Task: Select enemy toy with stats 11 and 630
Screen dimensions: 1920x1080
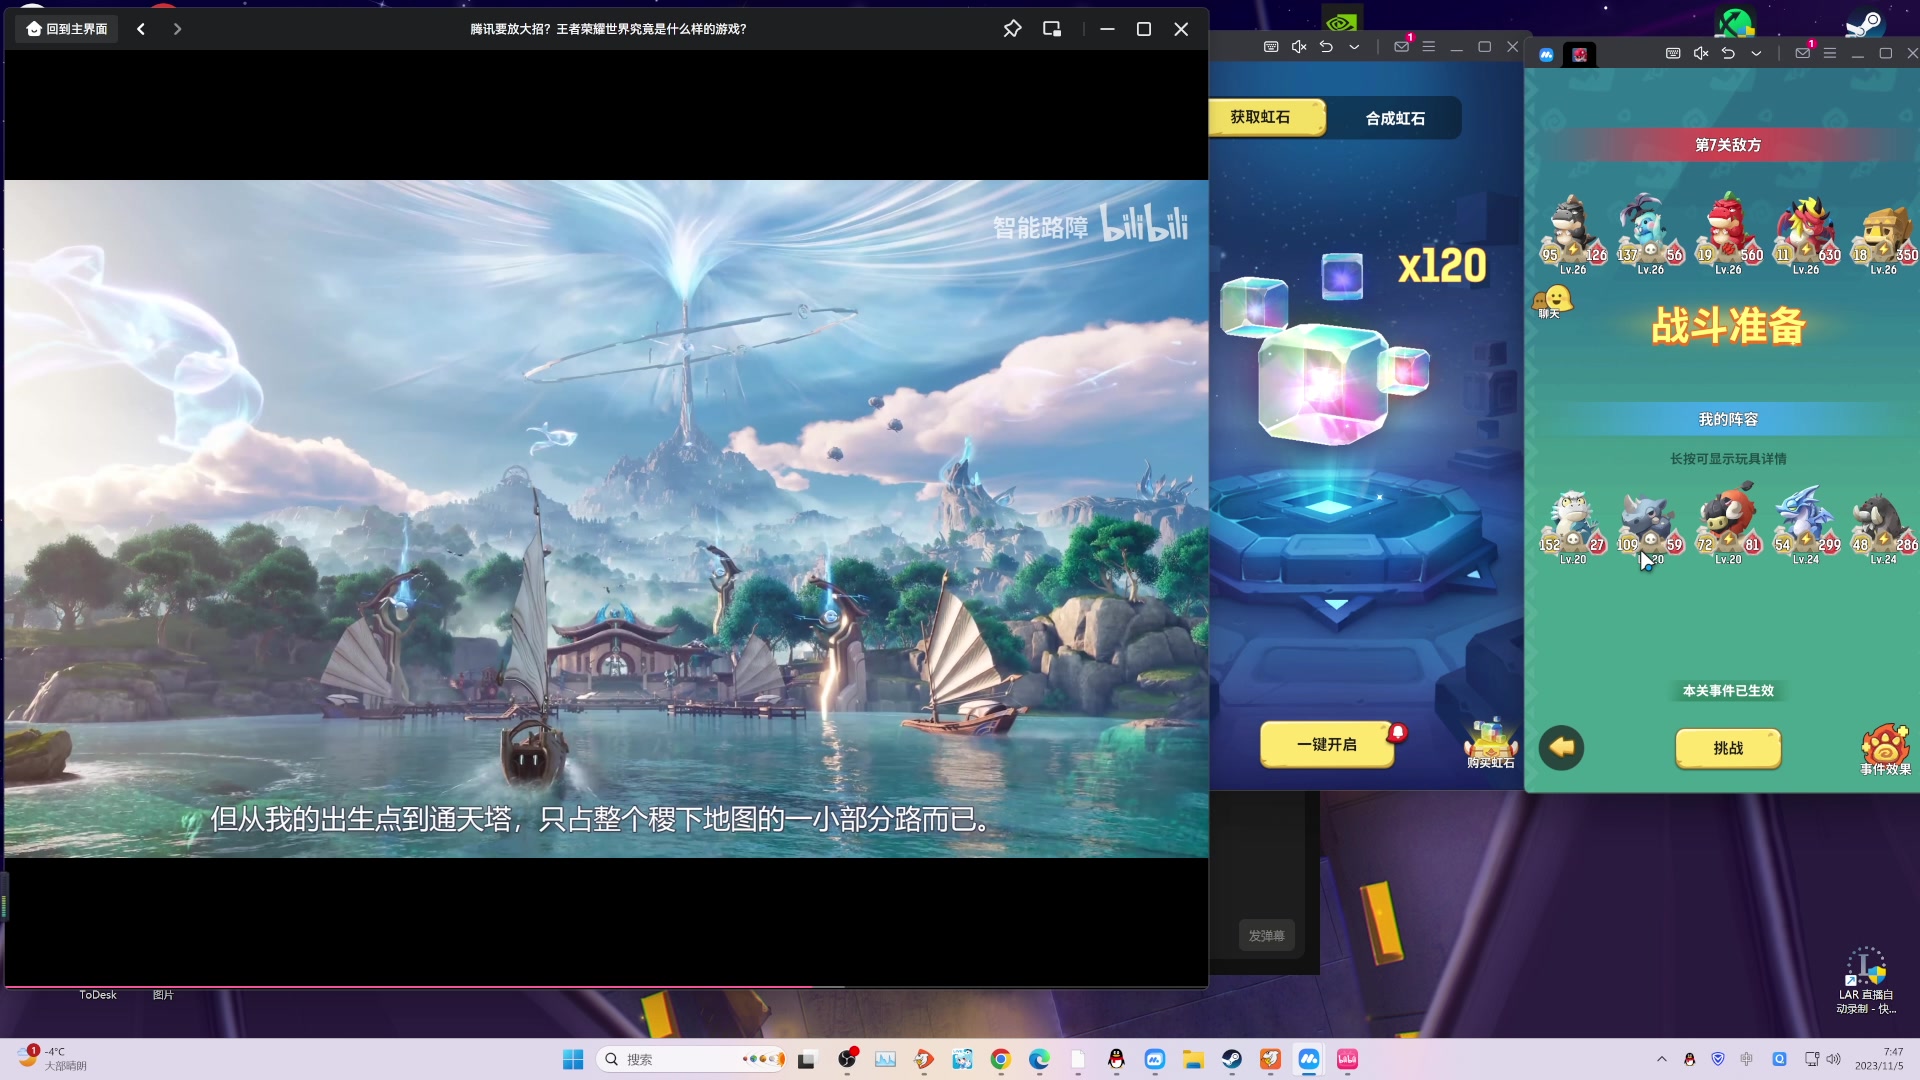Action: (1806, 235)
